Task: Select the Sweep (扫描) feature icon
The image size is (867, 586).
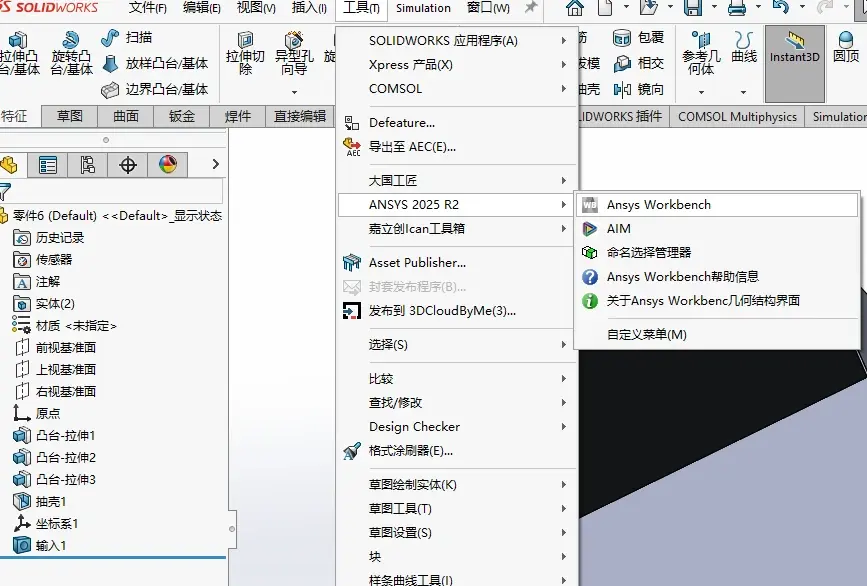Action: click(111, 38)
